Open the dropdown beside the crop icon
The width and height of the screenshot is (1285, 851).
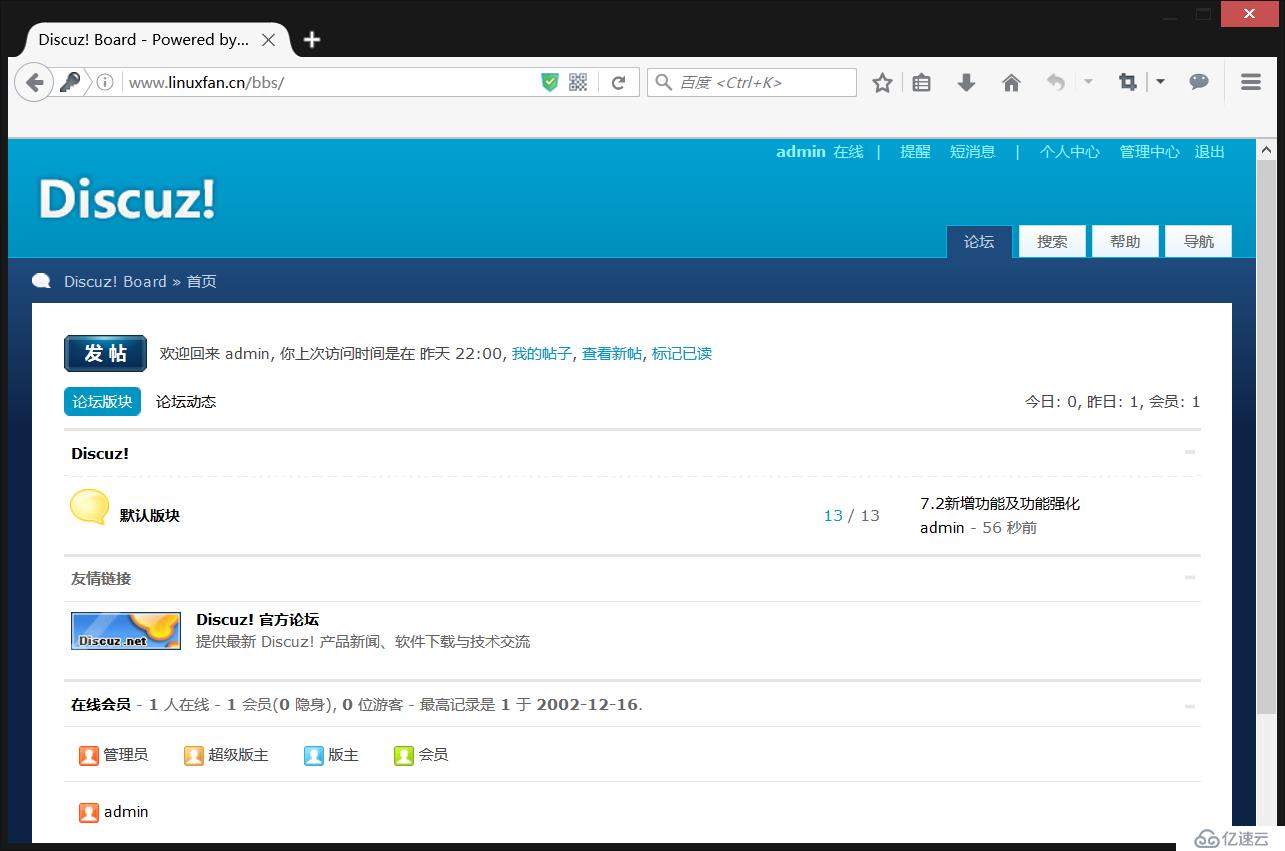click(x=1160, y=81)
